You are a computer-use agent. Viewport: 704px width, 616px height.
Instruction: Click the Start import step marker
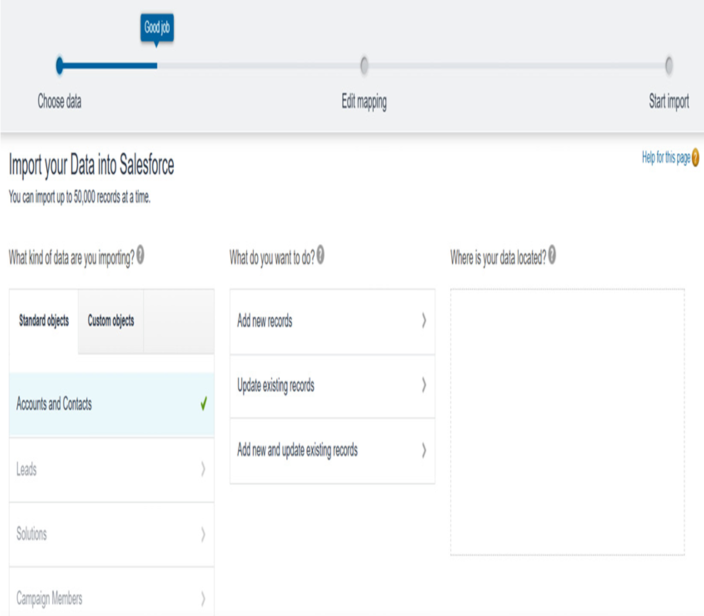(669, 66)
